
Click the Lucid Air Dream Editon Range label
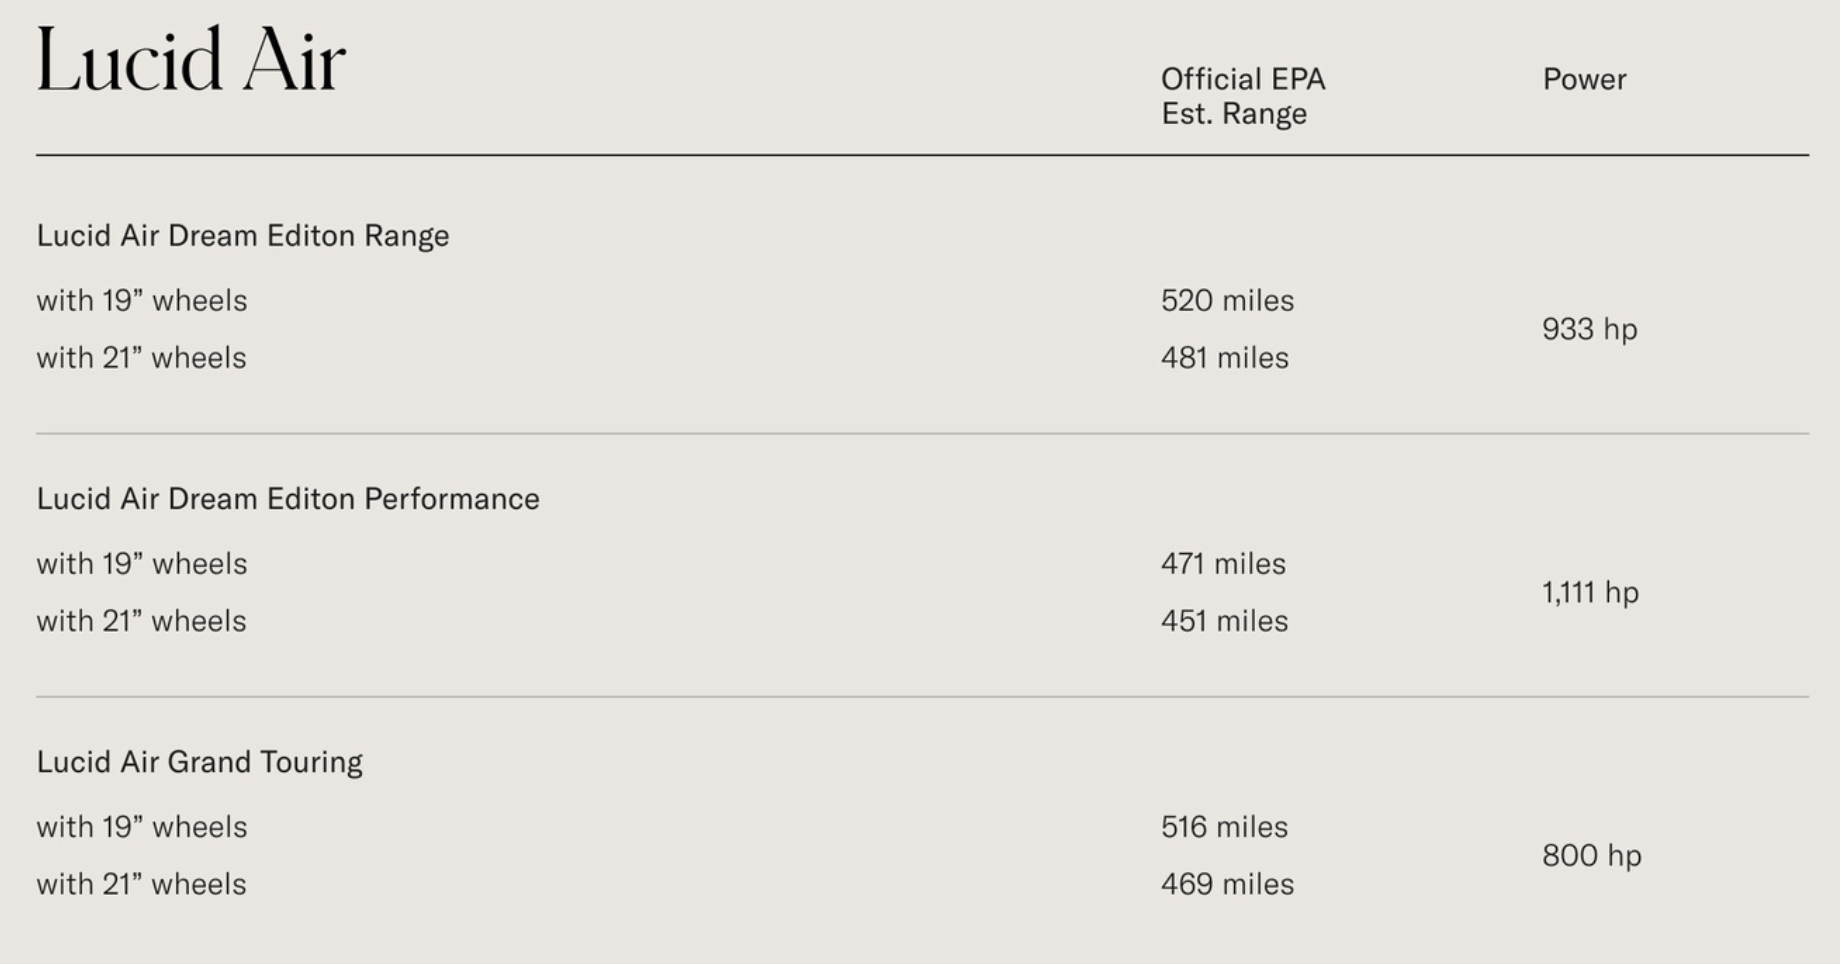(243, 236)
